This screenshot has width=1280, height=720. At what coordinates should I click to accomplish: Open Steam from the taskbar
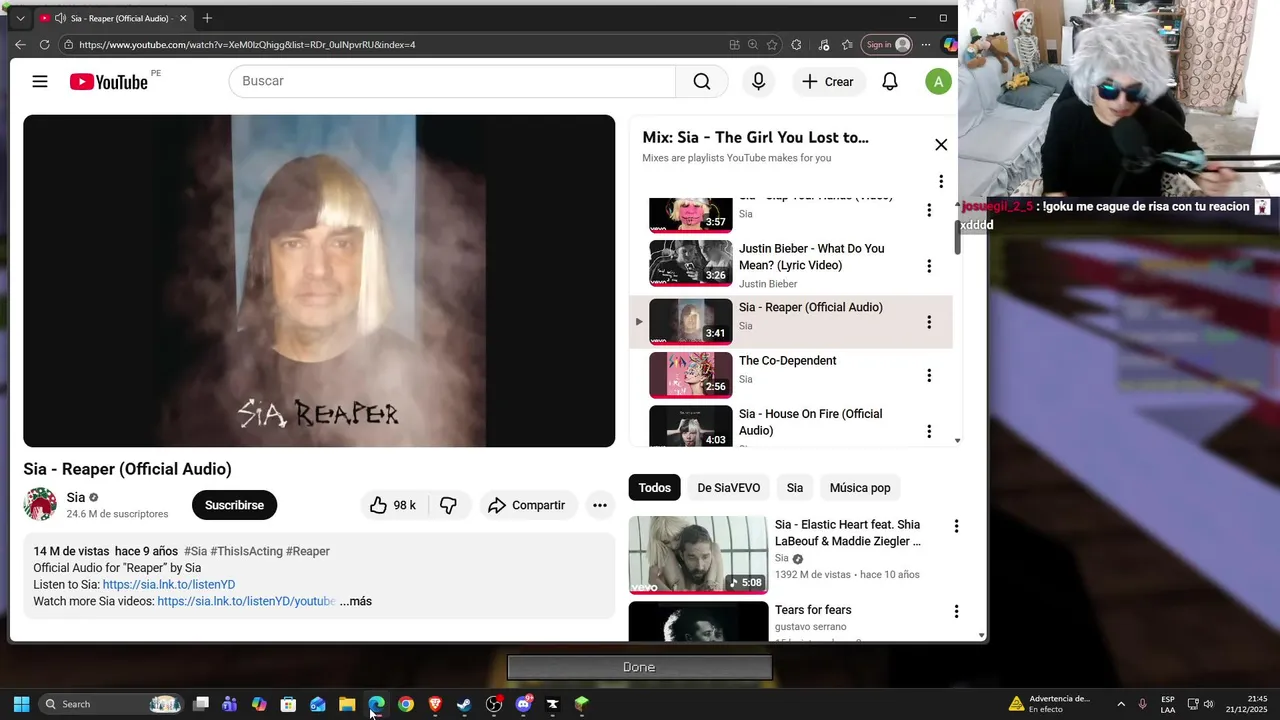[x=464, y=704]
